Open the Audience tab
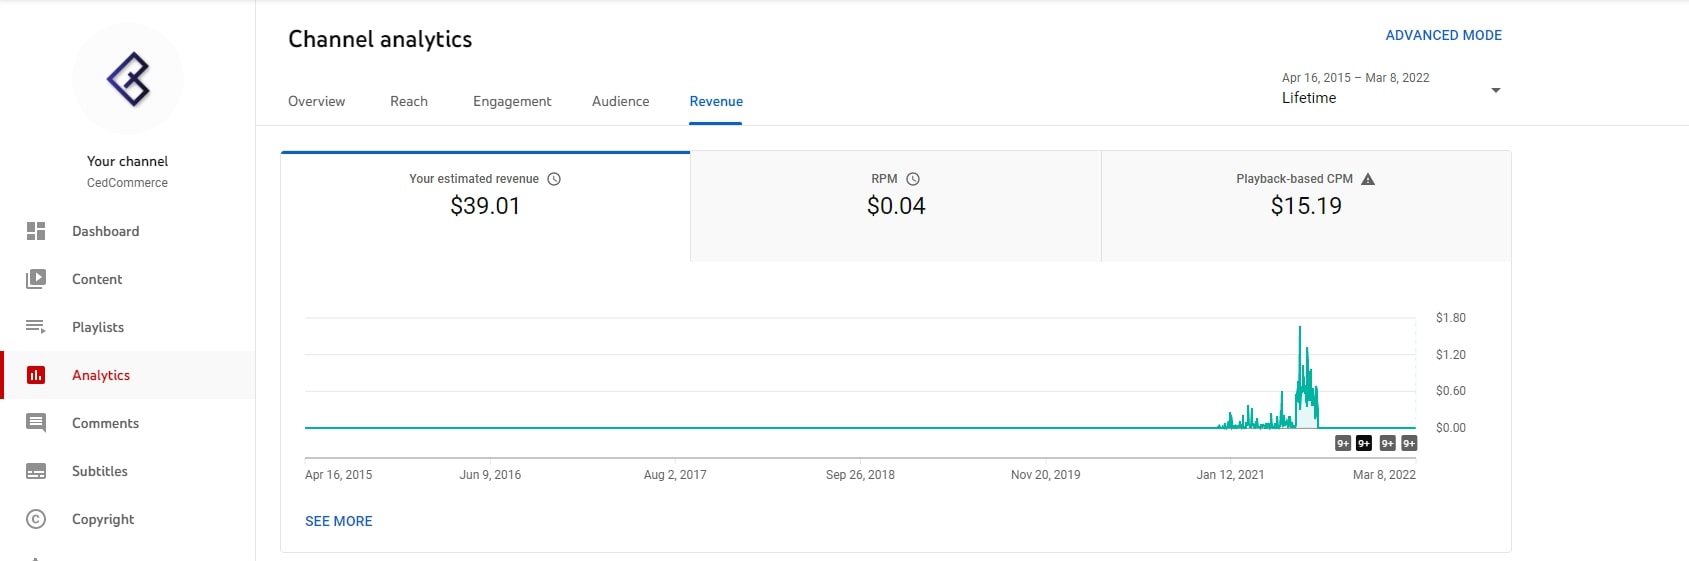This screenshot has height=561, width=1689. [620, 101]
